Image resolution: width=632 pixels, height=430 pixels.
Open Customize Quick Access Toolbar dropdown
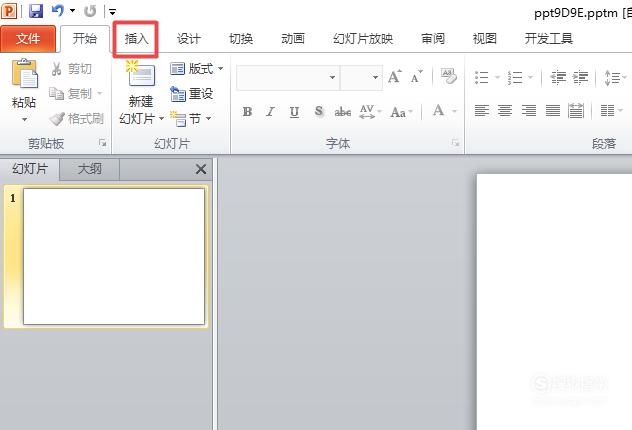(x=112, y=12)
